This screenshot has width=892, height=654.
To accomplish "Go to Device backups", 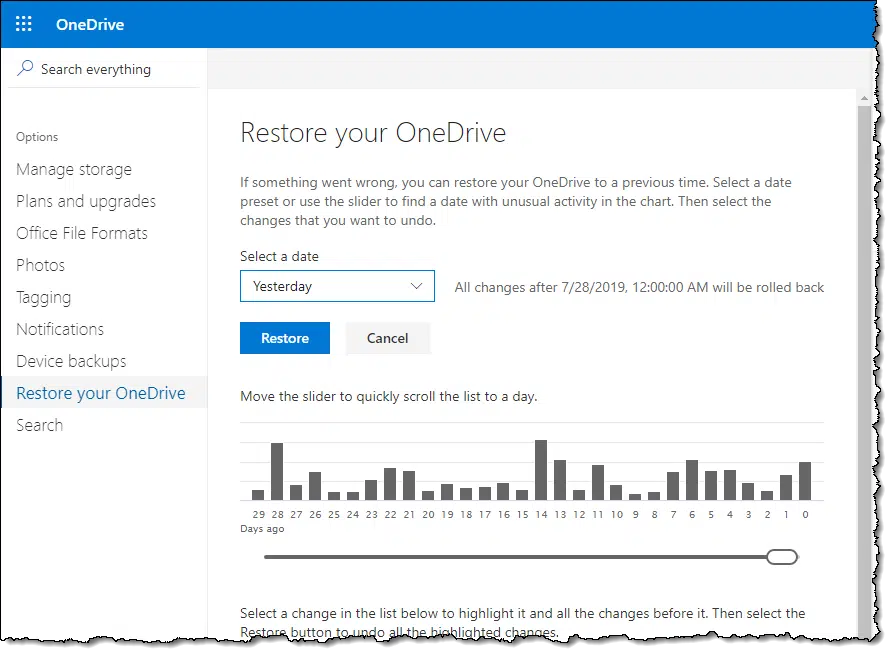I will [71, 361].
